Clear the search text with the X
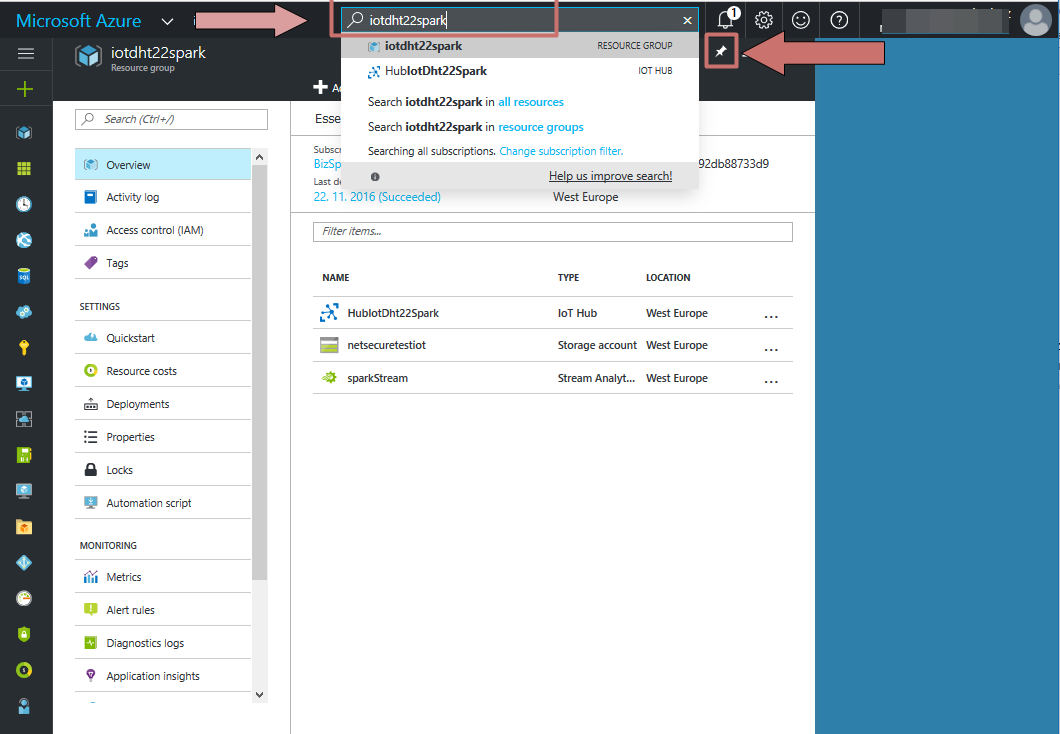1060x734 pixels. coord(687,19)
